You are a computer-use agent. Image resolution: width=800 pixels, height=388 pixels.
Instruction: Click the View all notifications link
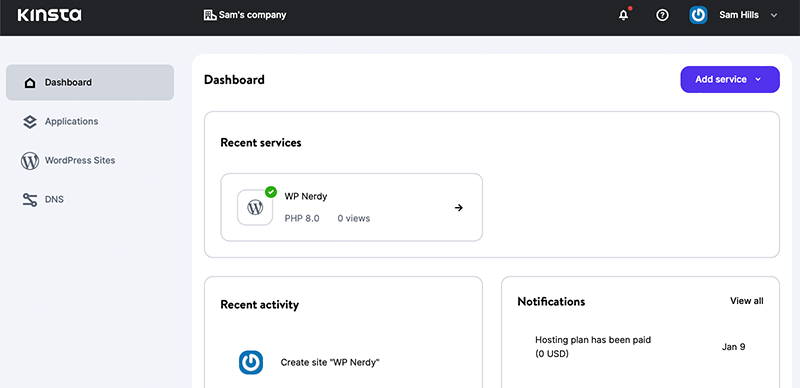(x=746, y=301)
